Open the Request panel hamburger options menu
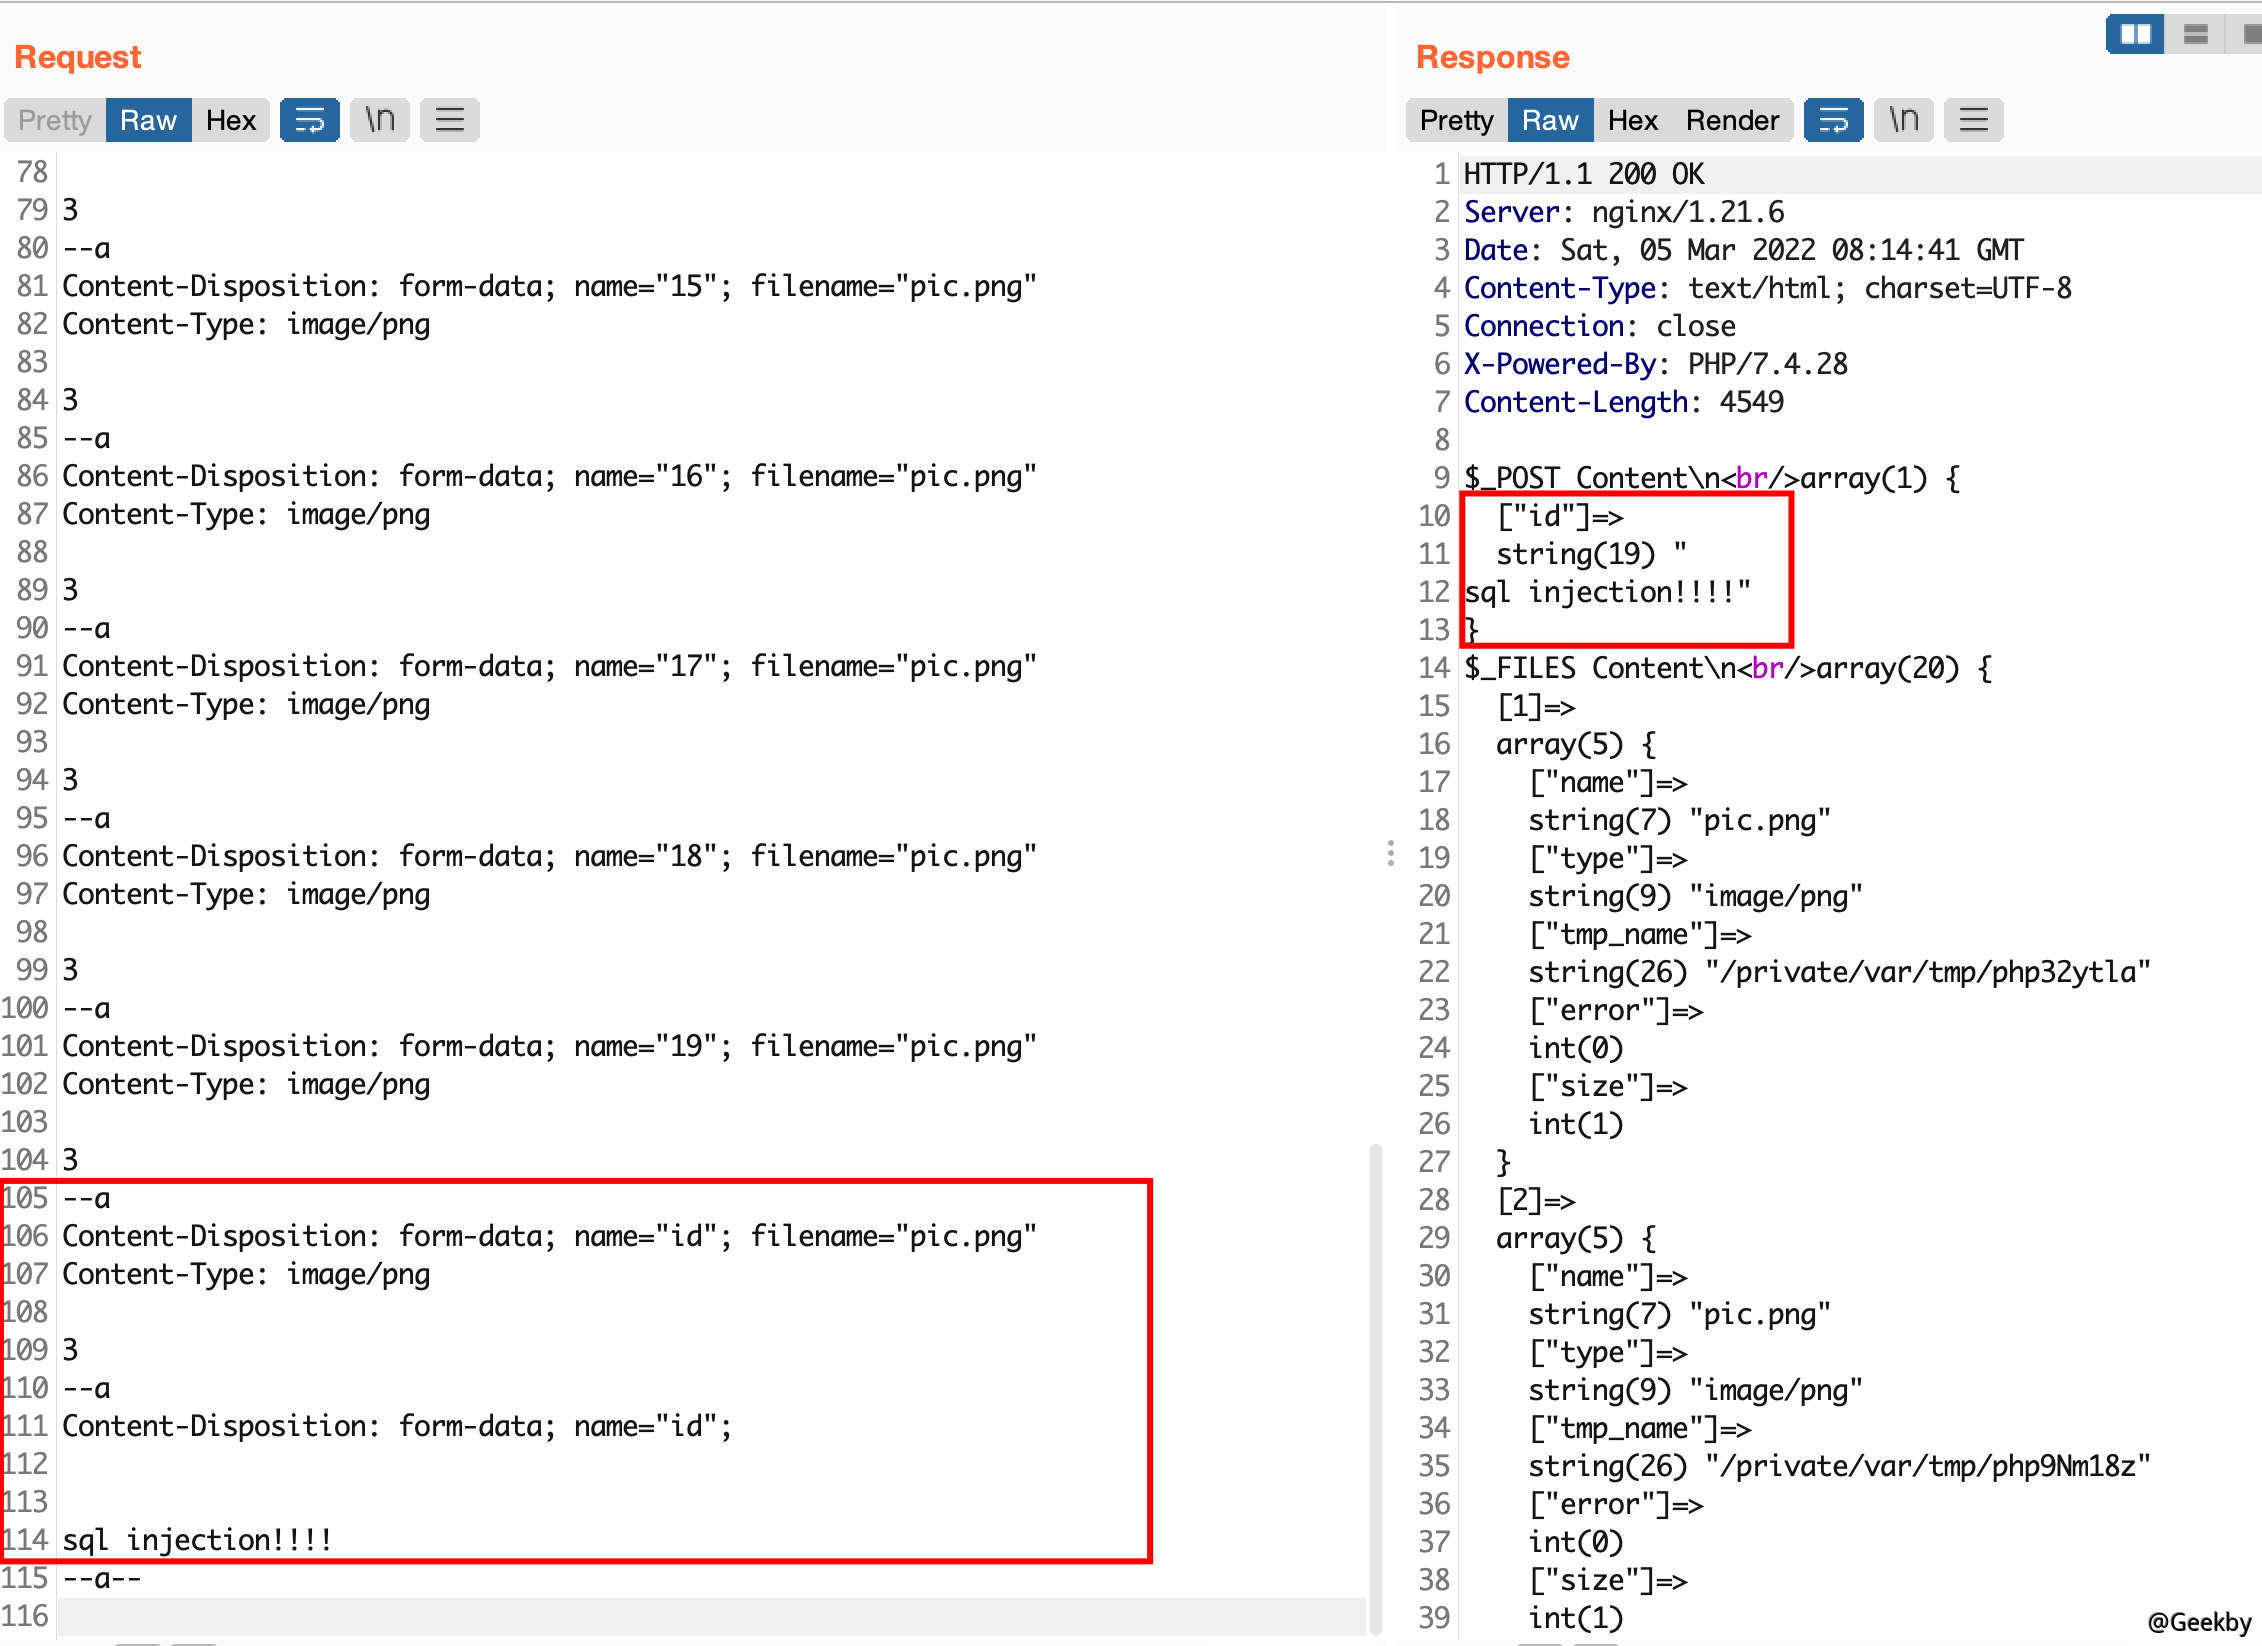Image resolution: width=2262 pixels, height=1646 pixels. tap(450, 120)
